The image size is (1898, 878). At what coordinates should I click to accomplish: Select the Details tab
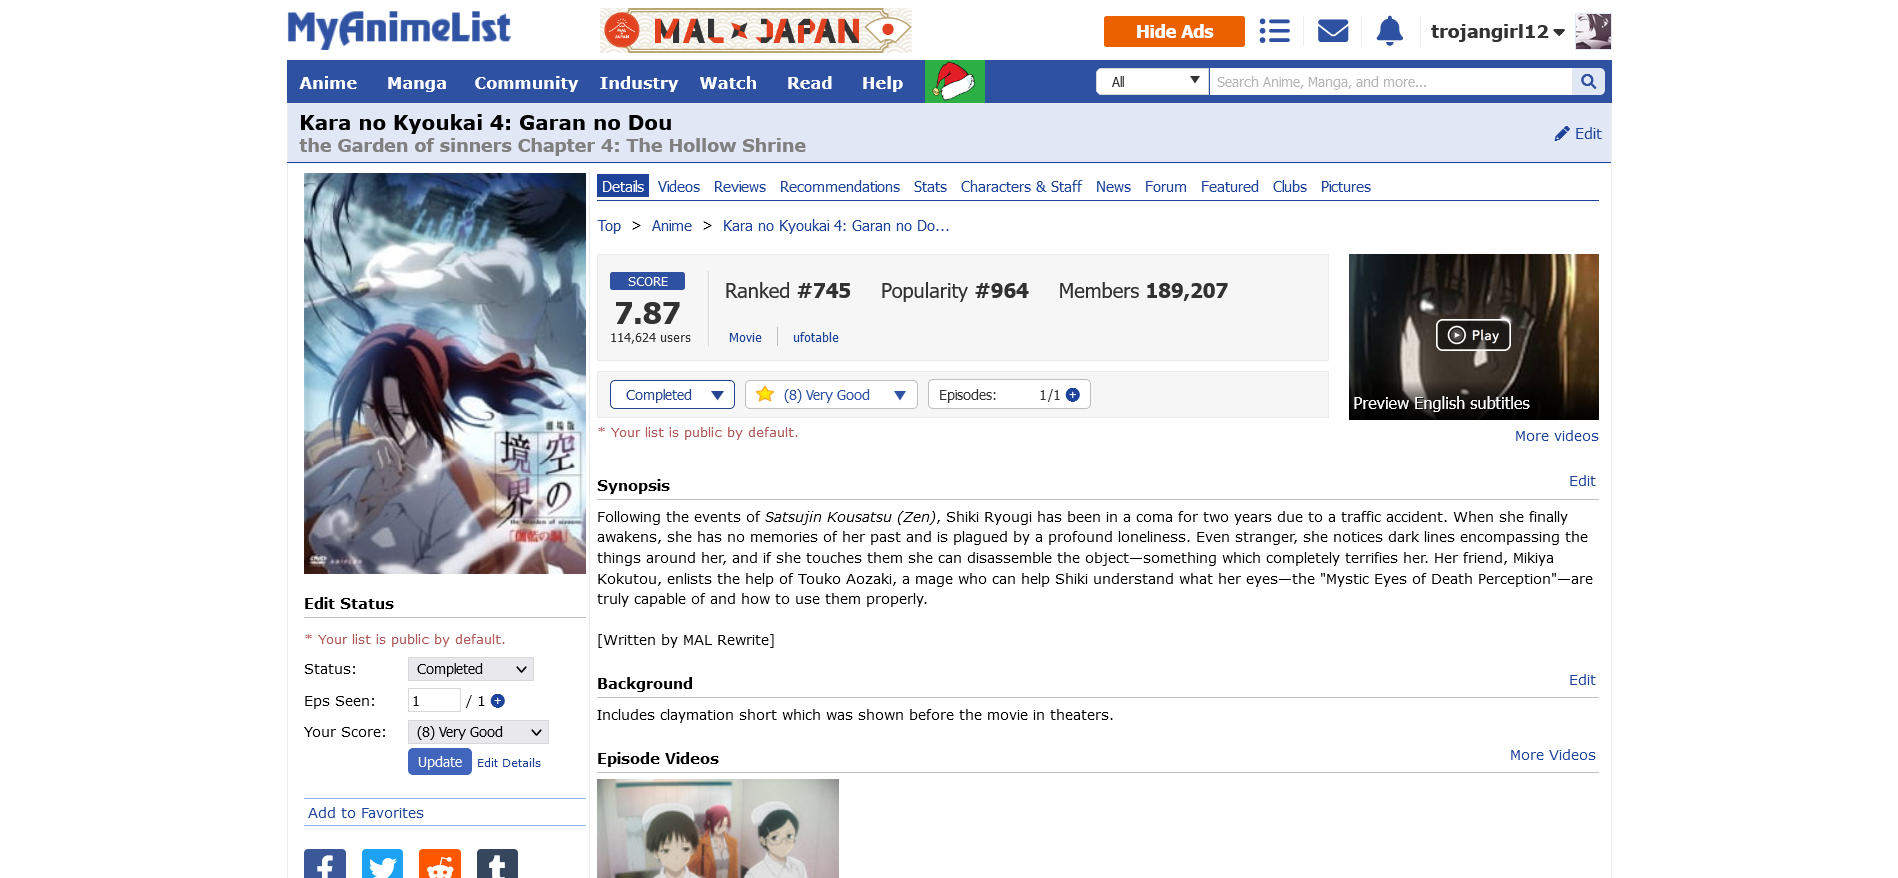coord(623,187)
